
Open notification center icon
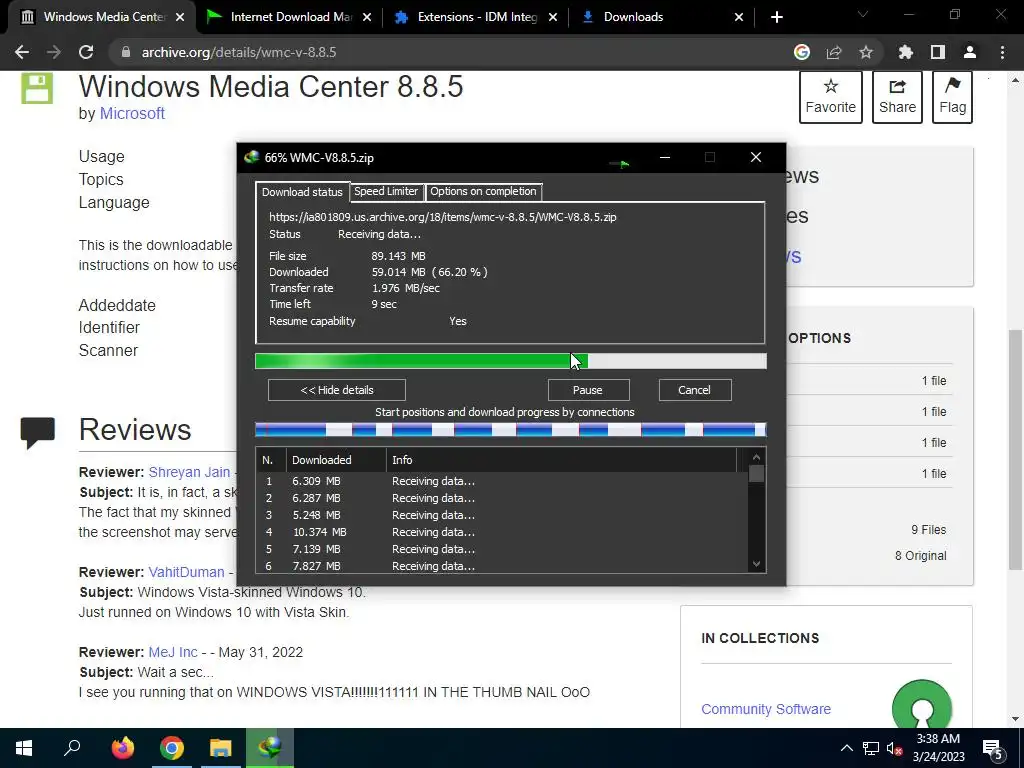pos(993,749)
